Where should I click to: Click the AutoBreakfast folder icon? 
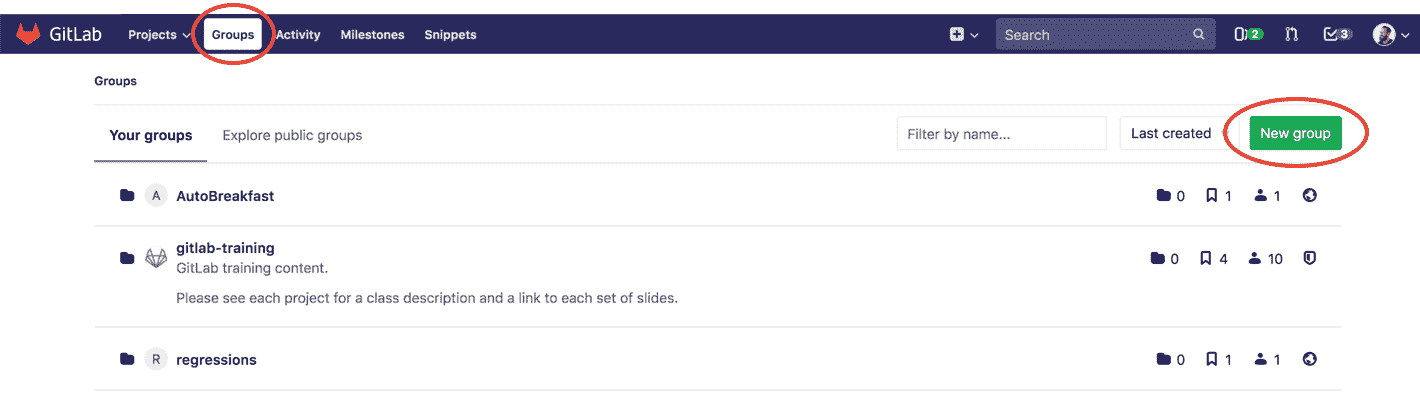[127, 195]
